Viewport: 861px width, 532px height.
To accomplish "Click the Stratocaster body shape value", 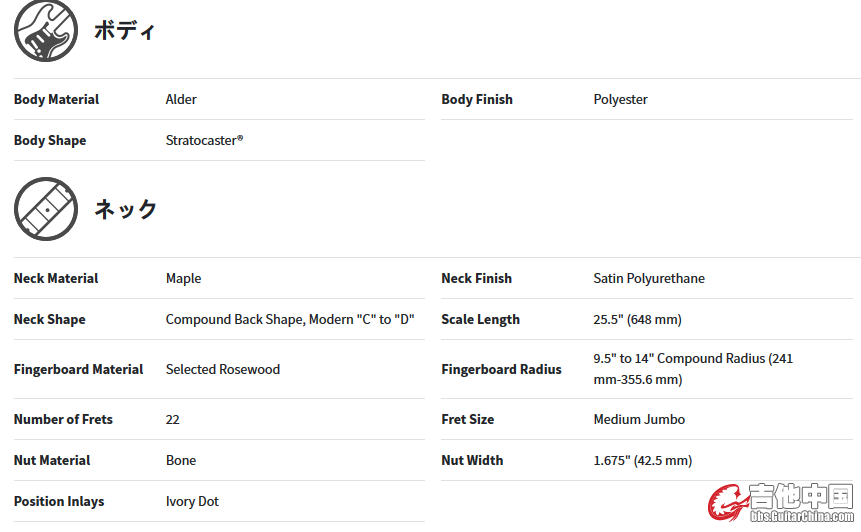I will pos(204,140).
